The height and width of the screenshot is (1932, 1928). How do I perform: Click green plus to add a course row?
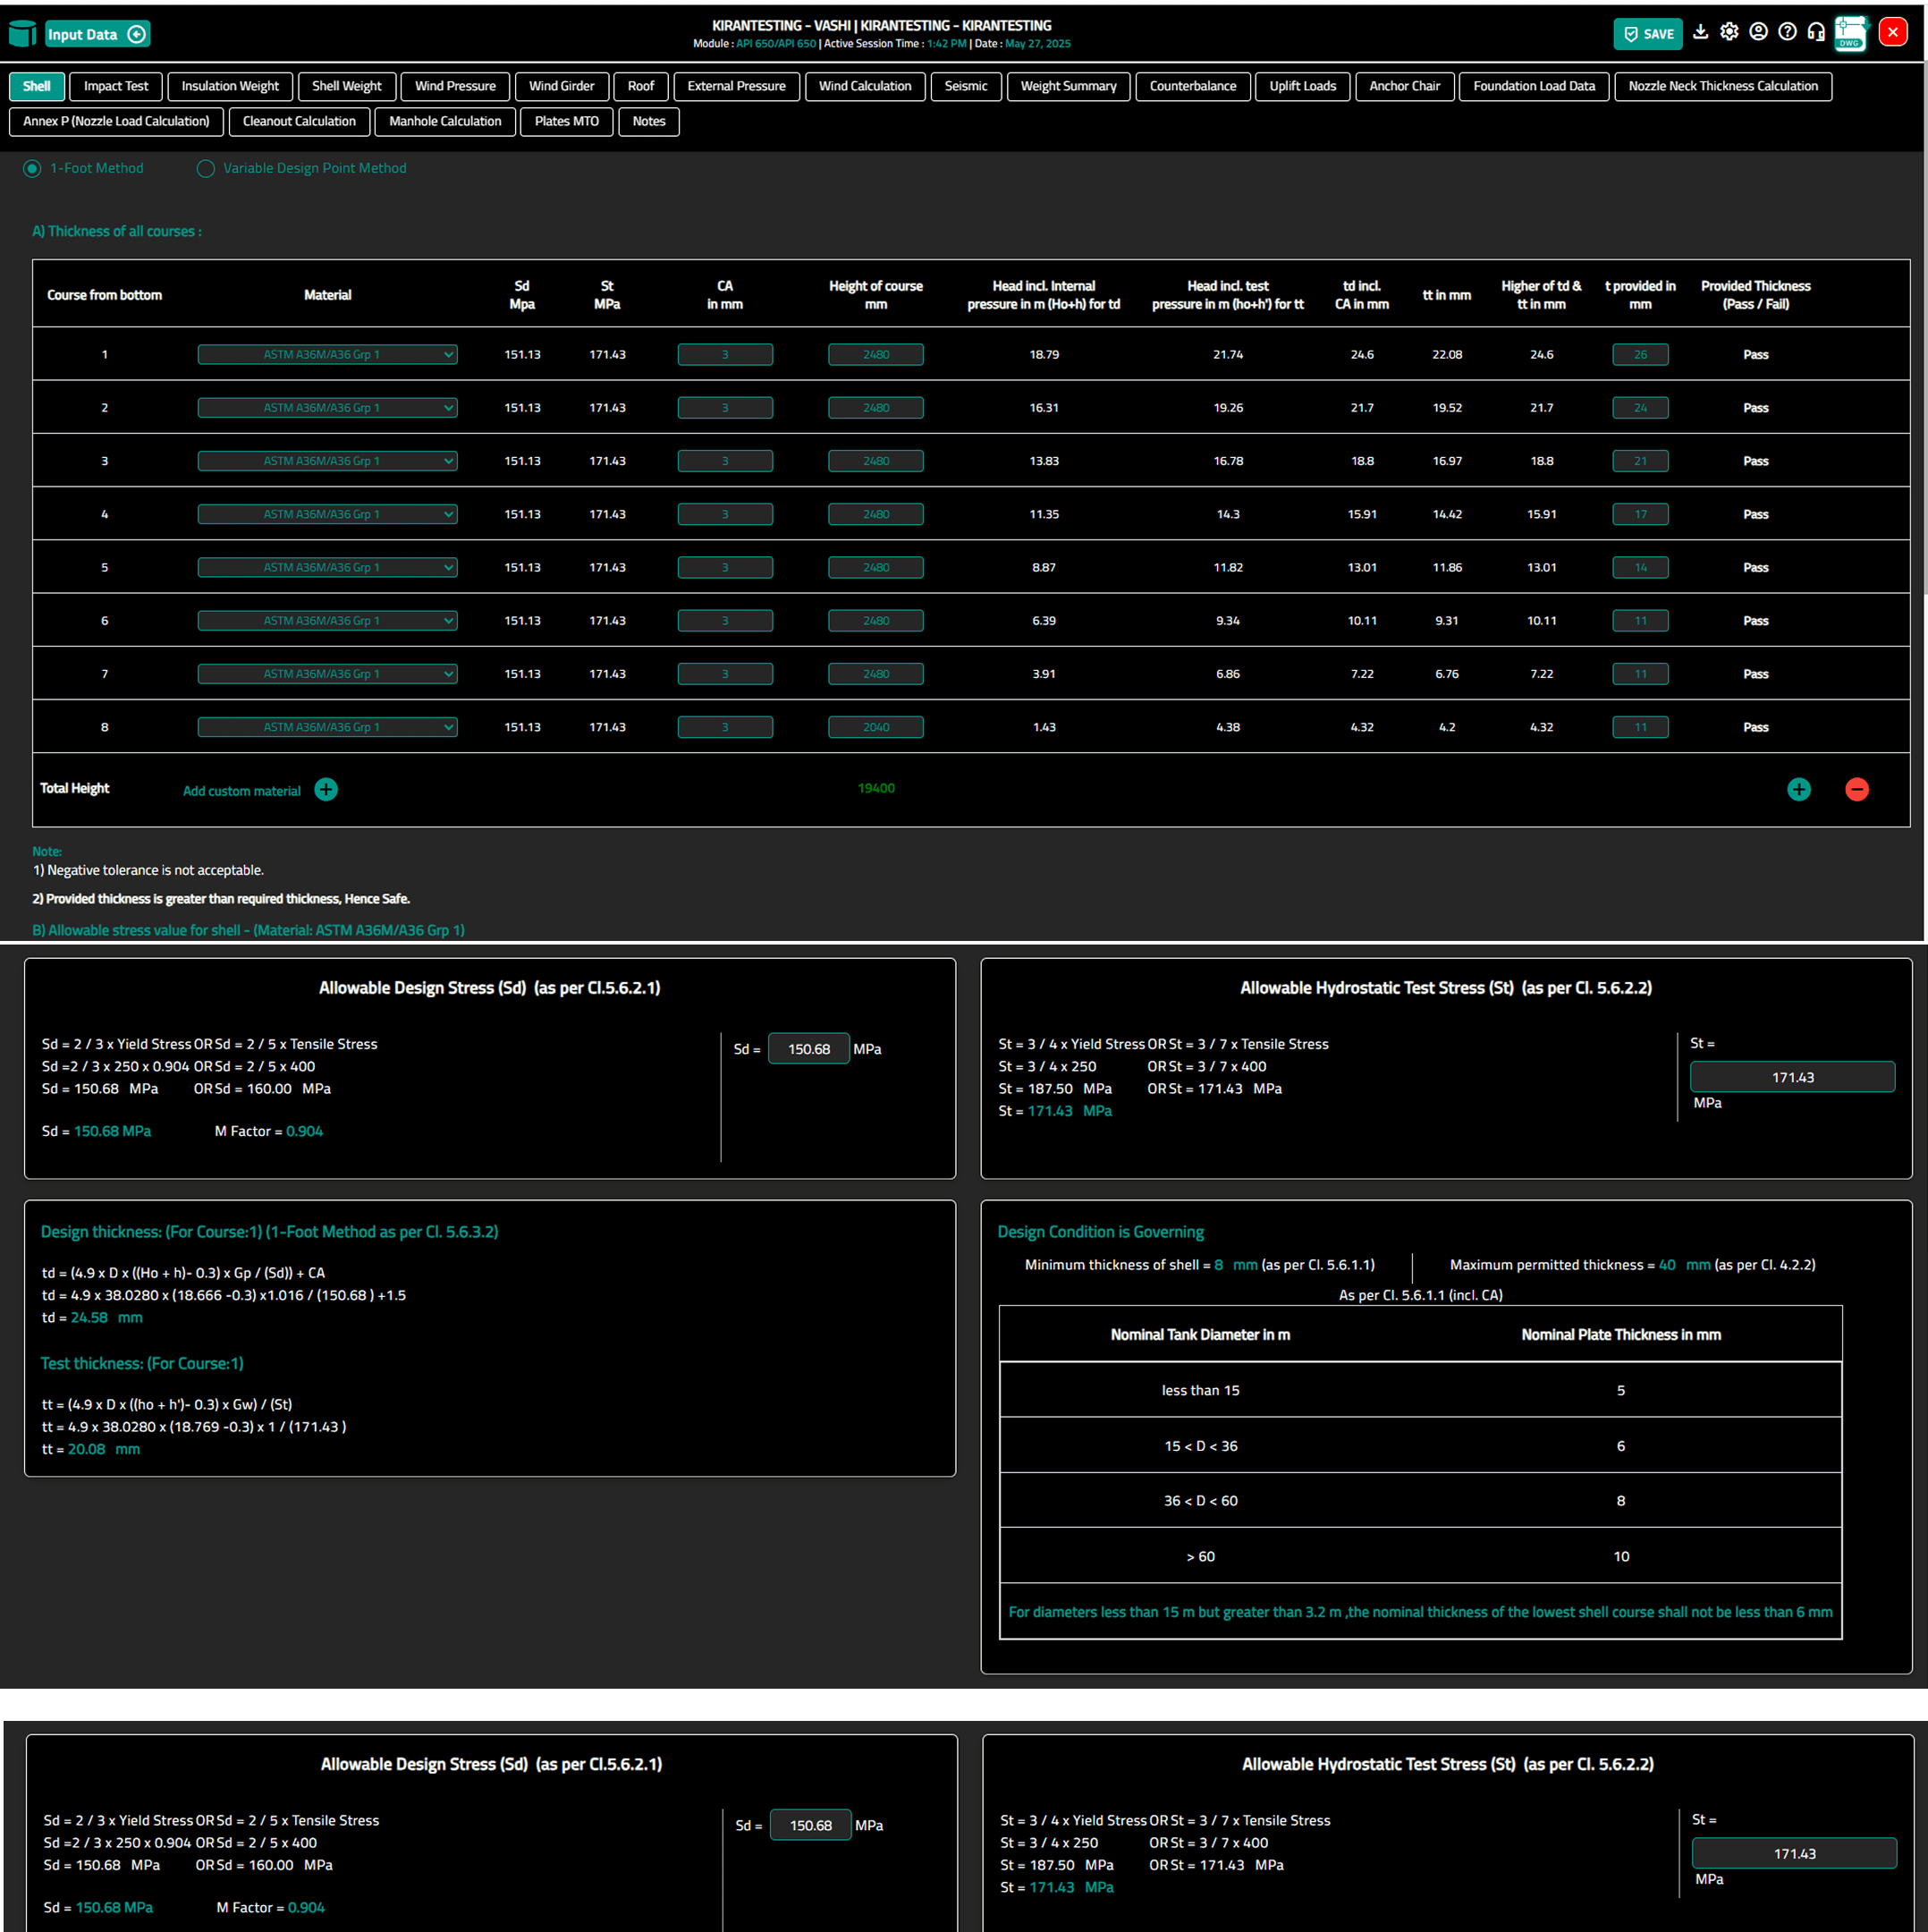pyautogui.click(x=1798, y=789)
